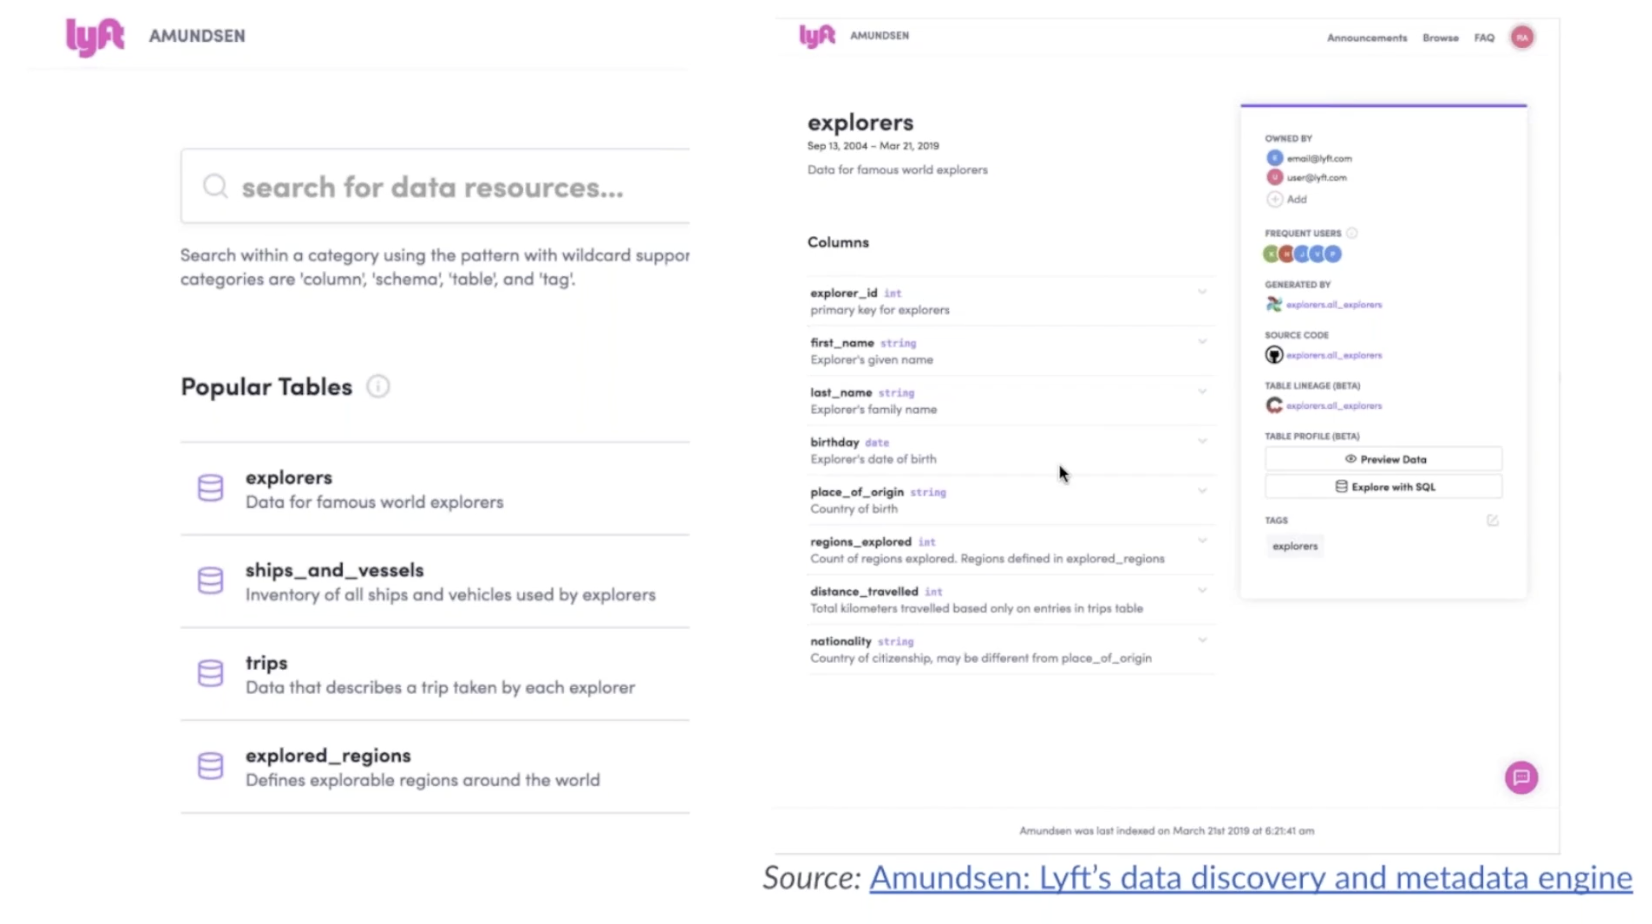Image resolution: width=1652 pixels, height=924 pixels.
Task: Click the distance_travelled column name
Action: [864, 591]
